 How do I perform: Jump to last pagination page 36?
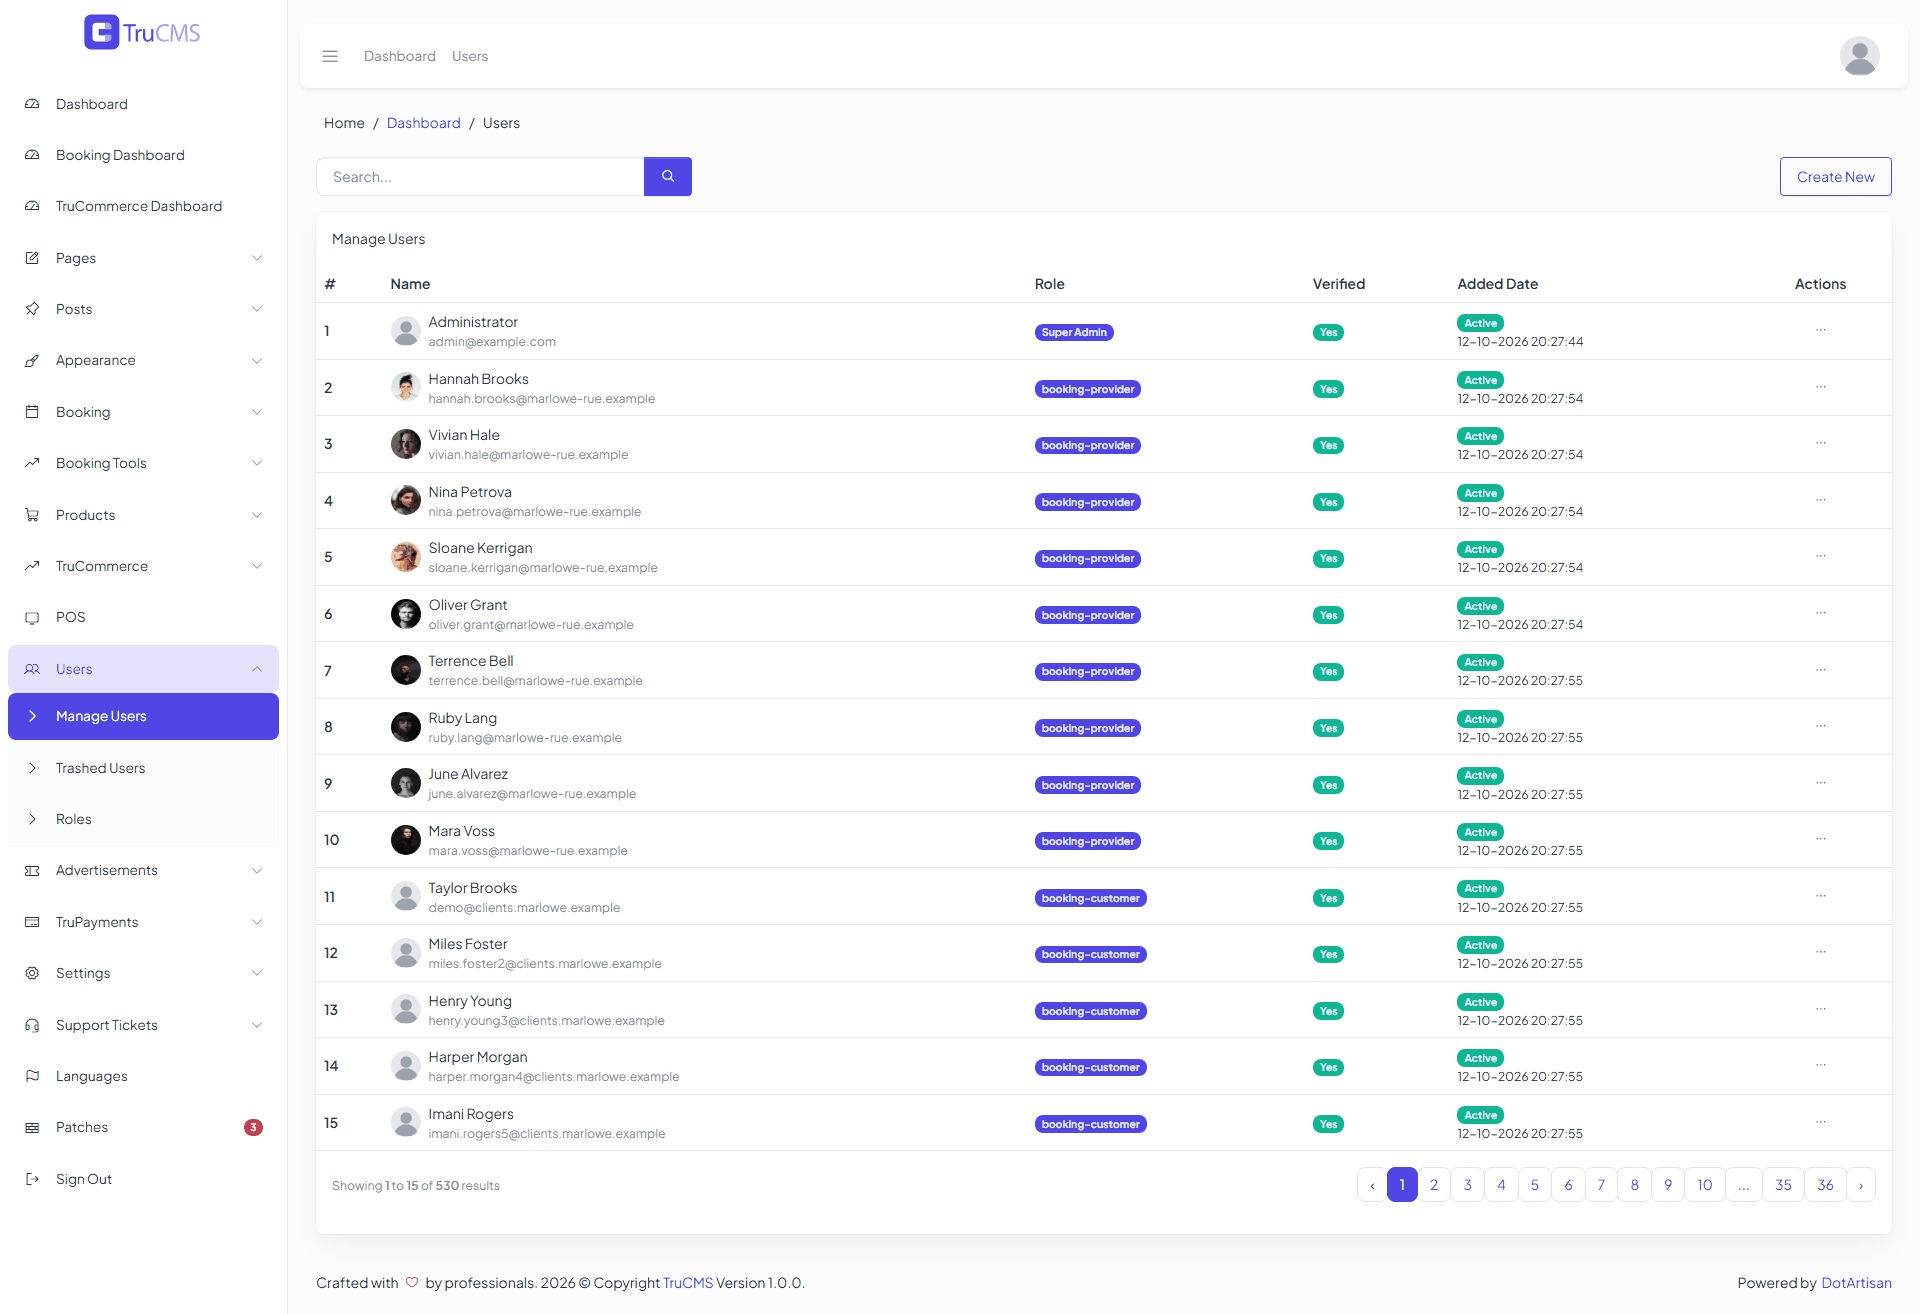[1825, 1185]
